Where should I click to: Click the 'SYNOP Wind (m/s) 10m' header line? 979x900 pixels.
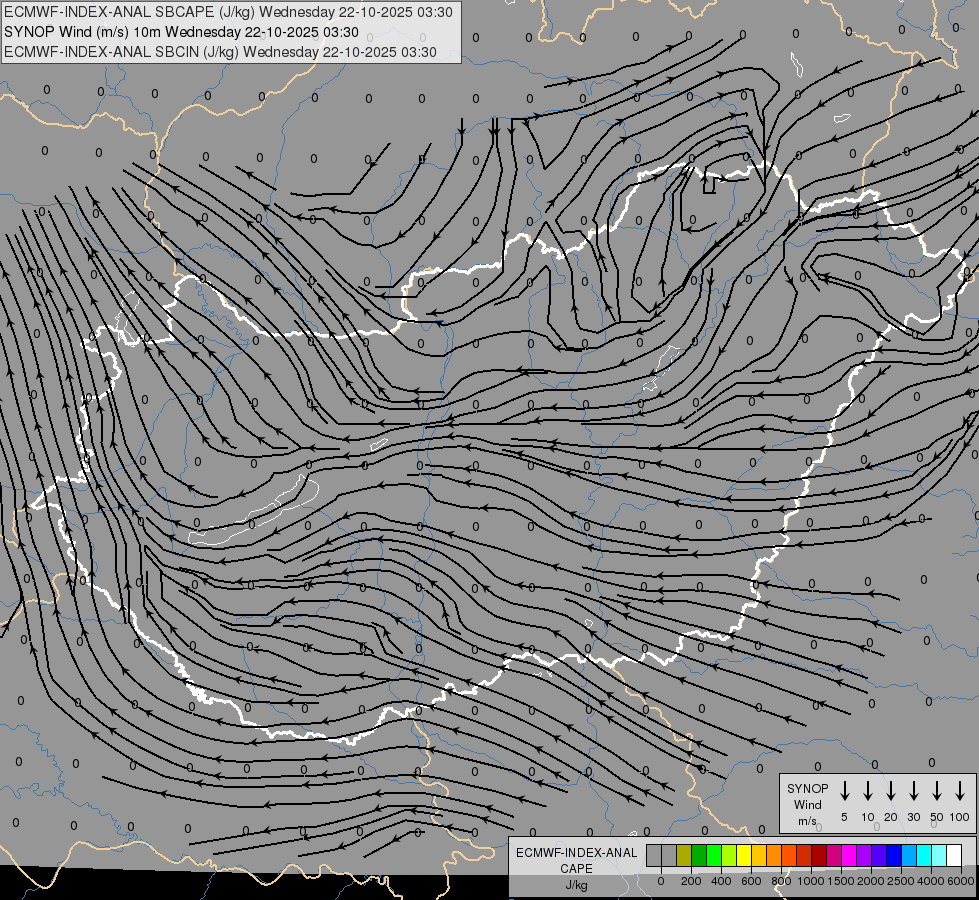[x=181, y=32]
